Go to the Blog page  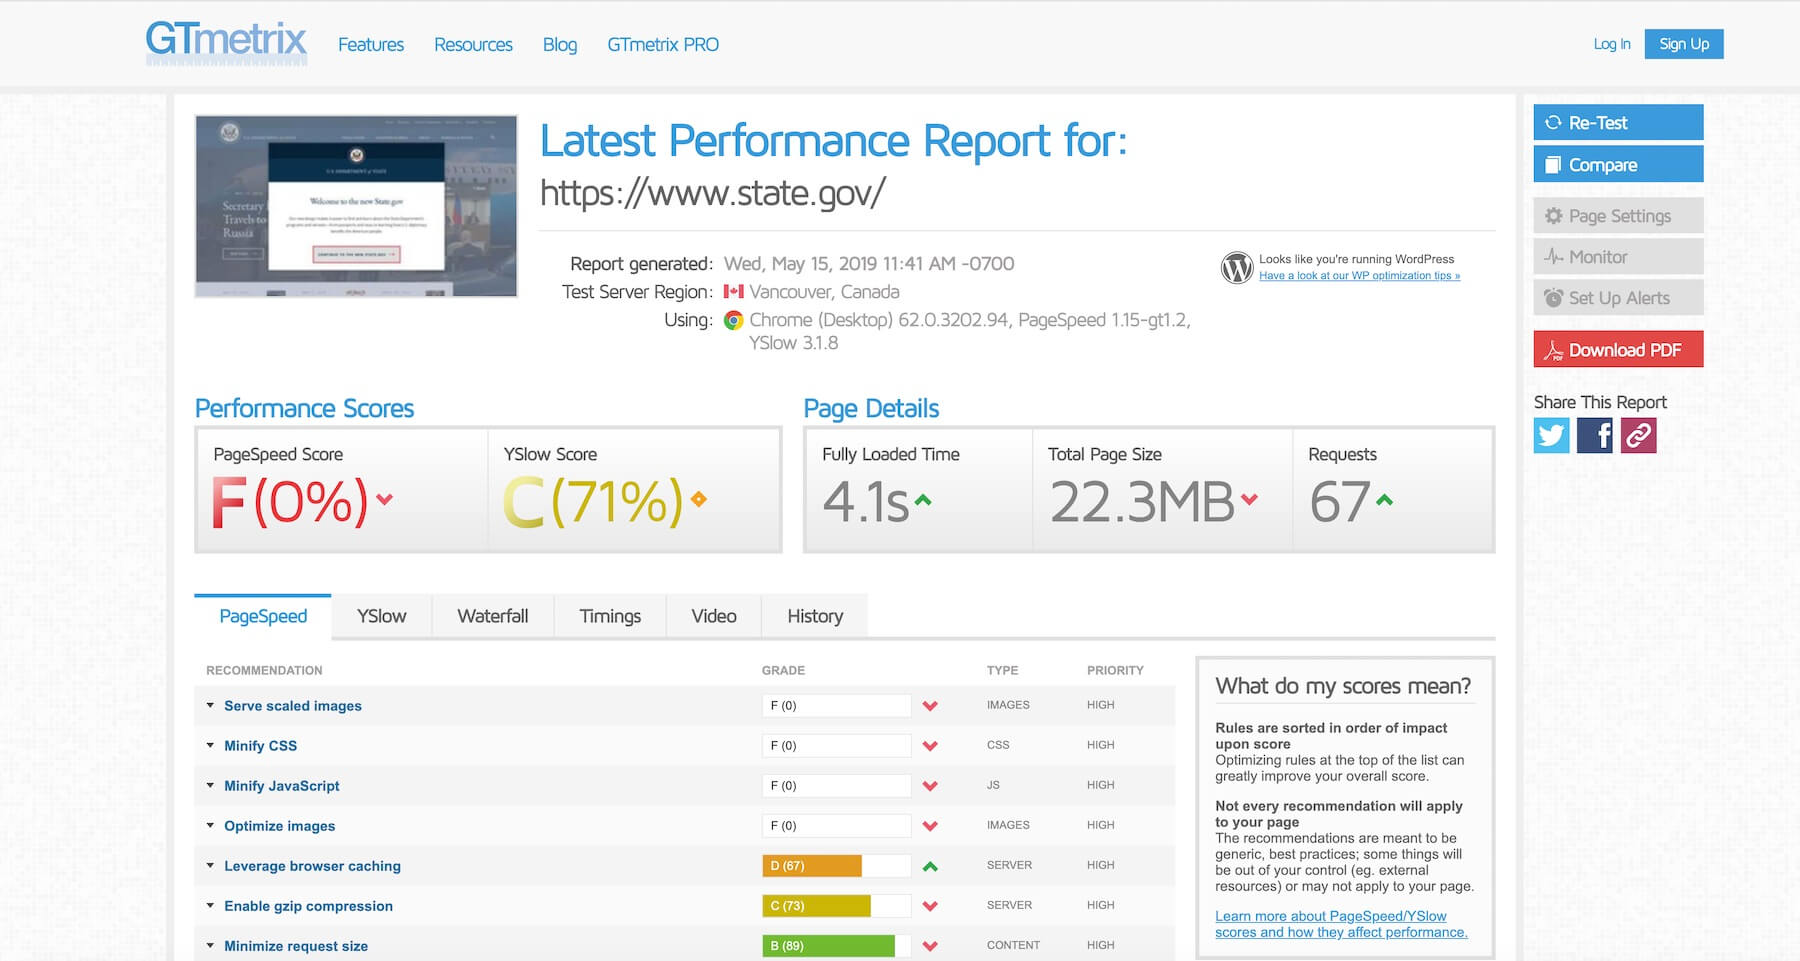560,44
